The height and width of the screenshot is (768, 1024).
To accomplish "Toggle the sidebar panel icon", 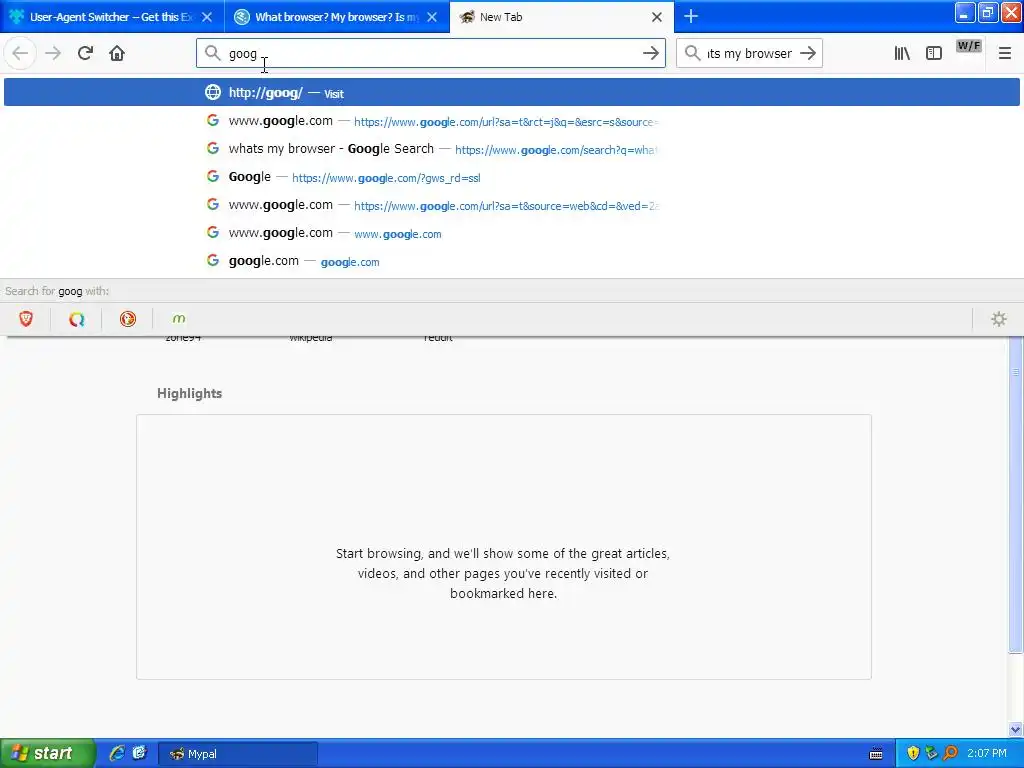I will coord(934,53).
